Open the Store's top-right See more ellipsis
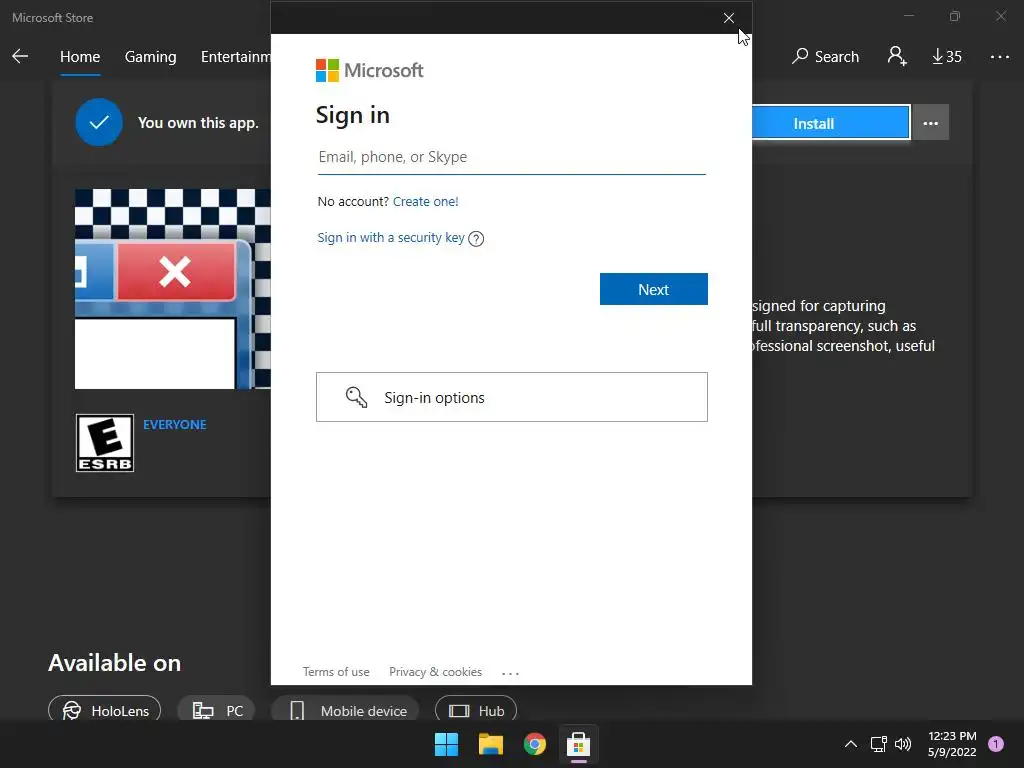This screenshot has height=768, width=1024. click(x=1000, y=57)
